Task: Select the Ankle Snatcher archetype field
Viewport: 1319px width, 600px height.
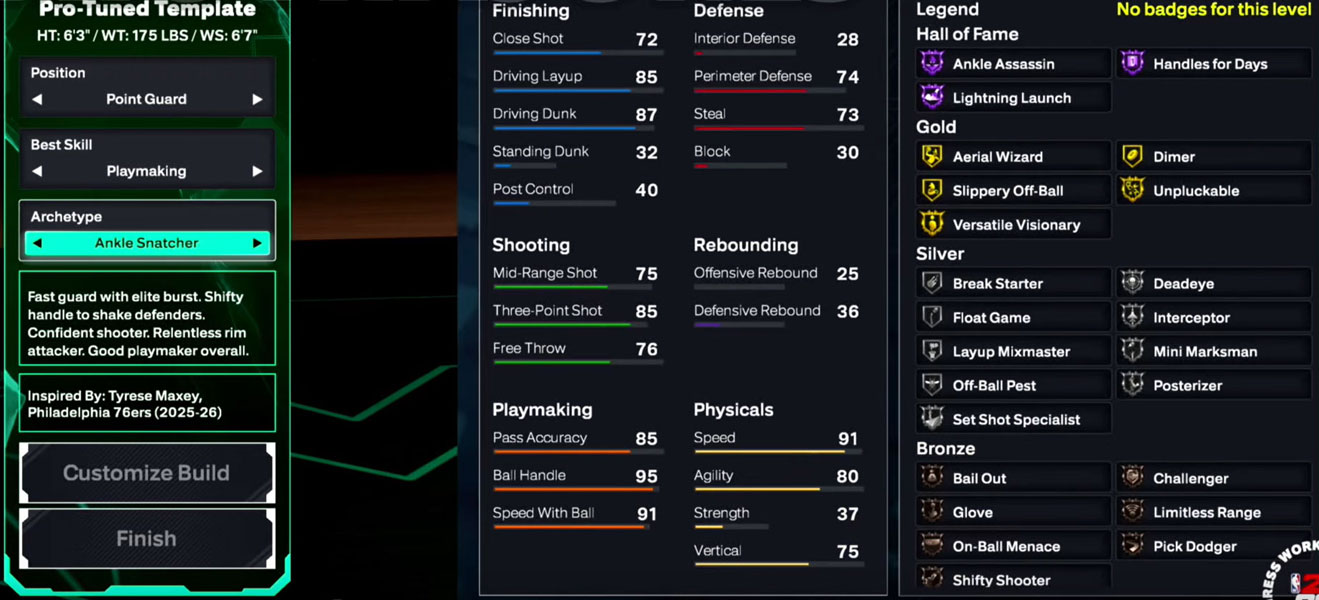Action: [x=146, y=242]
